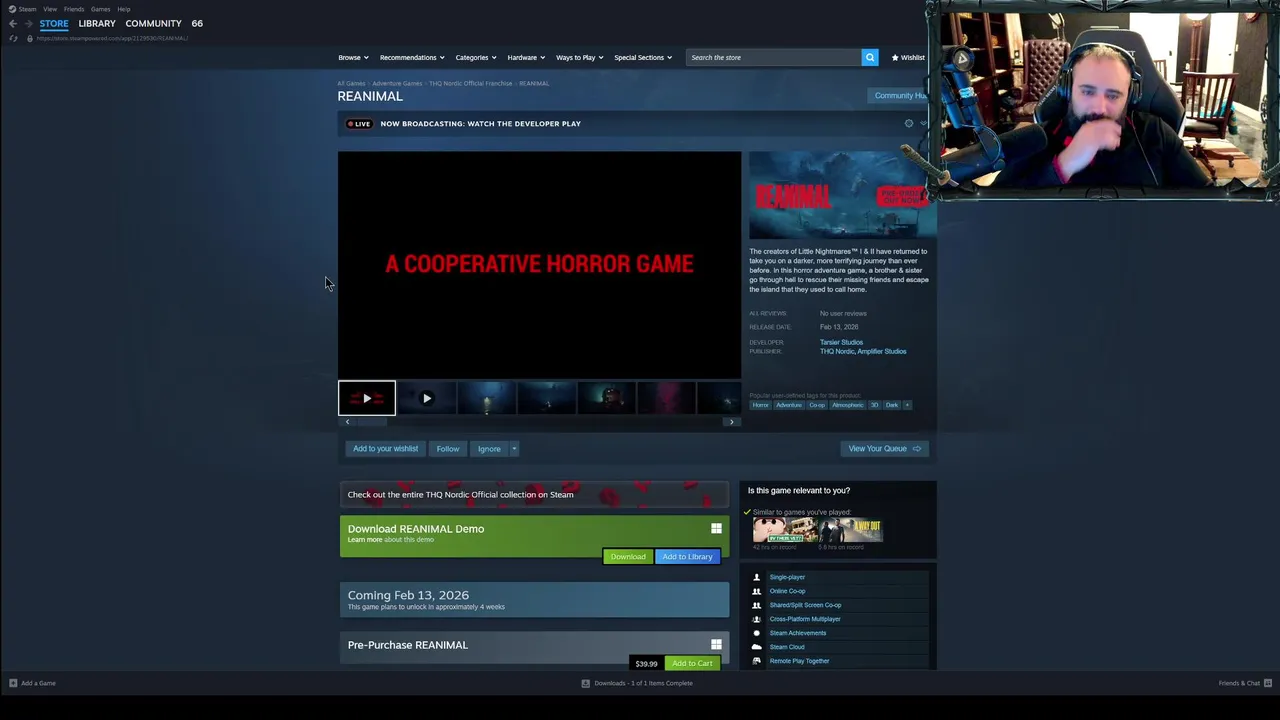Viewport: 1280px width, 720px height.
Task: Open Adventure Games breadcrumb link
Action: 397,84
